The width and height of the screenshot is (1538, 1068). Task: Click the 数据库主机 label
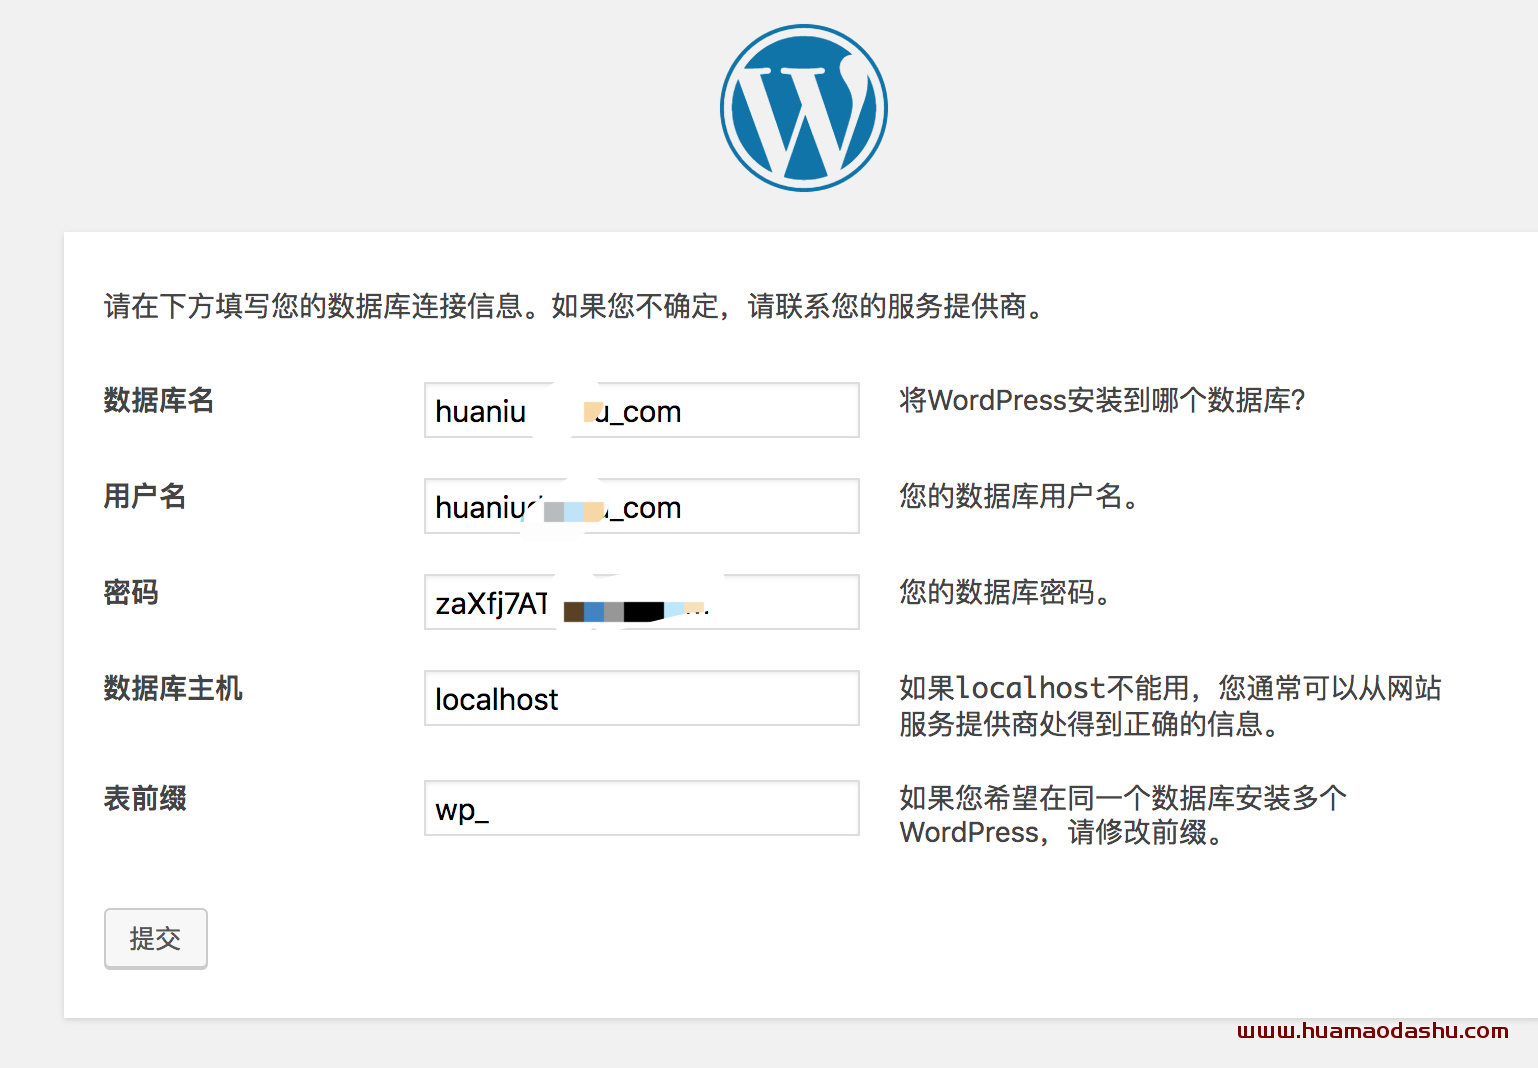173,688
